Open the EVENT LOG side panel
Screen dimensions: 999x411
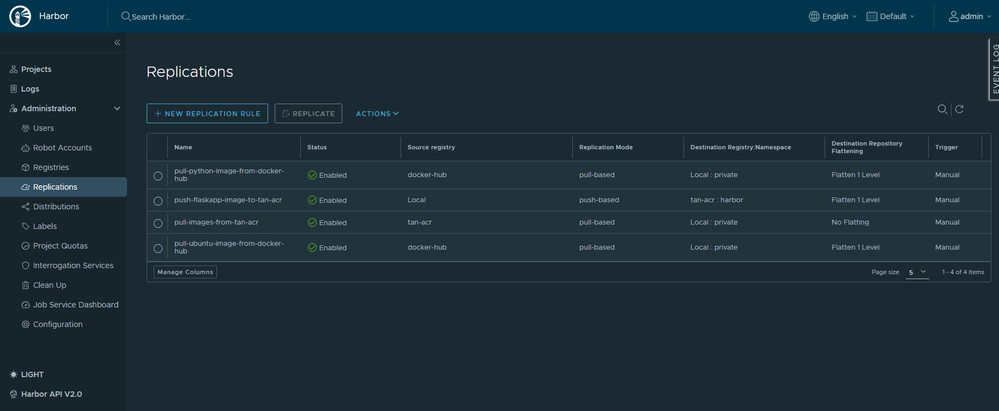tap(993, 69)
